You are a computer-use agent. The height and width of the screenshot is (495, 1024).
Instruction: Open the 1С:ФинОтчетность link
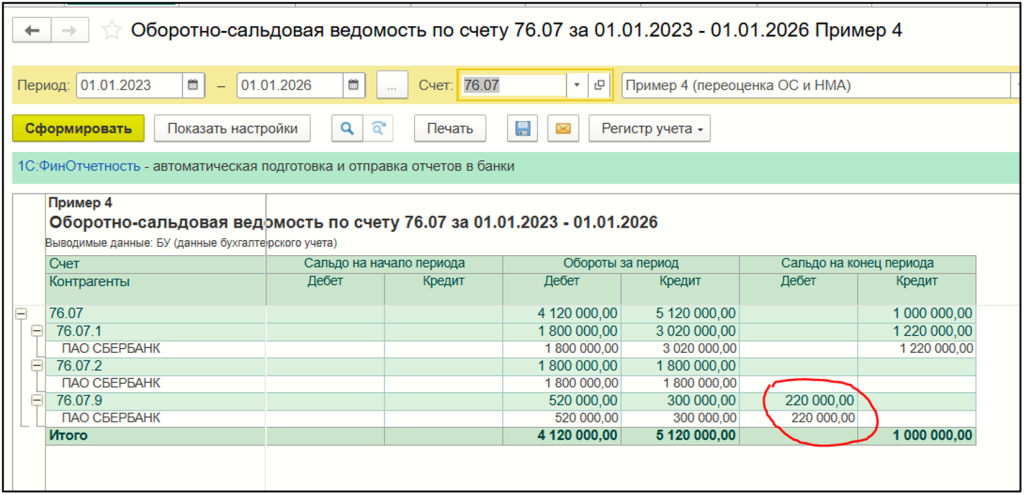pos(79,166)
